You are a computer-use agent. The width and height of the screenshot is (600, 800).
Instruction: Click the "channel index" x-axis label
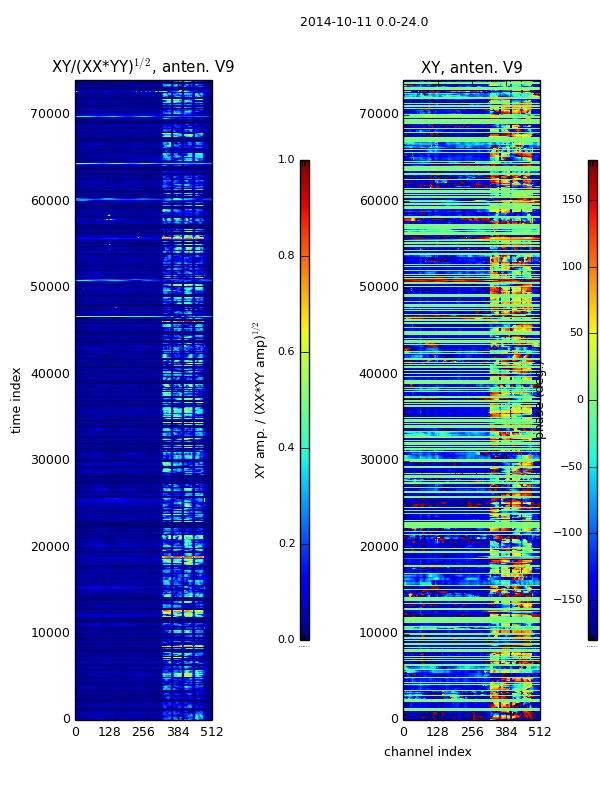pos(427,752)
